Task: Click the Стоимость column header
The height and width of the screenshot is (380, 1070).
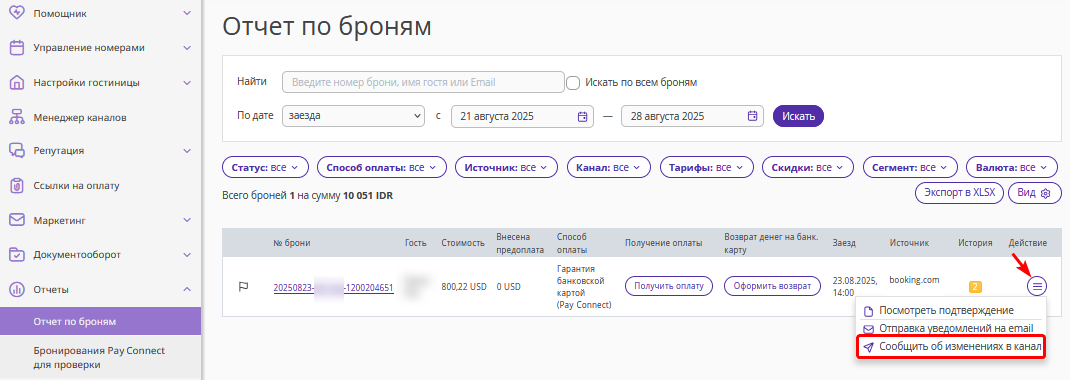Action: [463, 242]
